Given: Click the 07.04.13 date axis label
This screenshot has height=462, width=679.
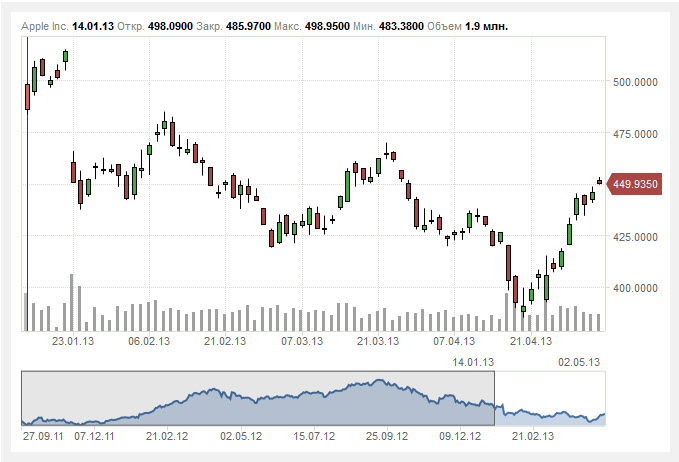Looking at the screenshot, I should 454,341.
